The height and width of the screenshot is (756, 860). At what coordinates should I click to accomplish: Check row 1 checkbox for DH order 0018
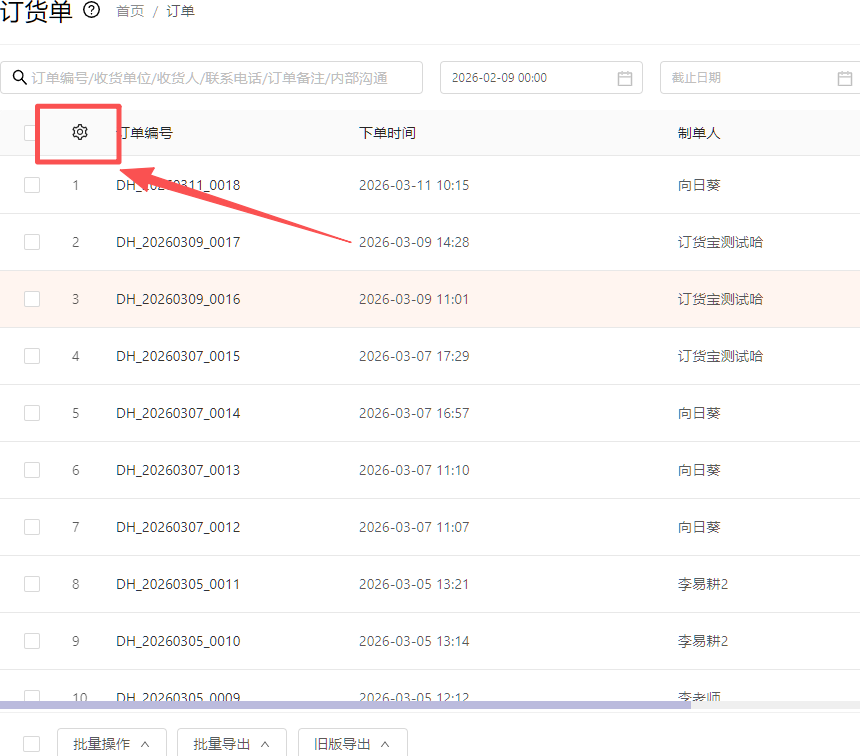(32, 185)
